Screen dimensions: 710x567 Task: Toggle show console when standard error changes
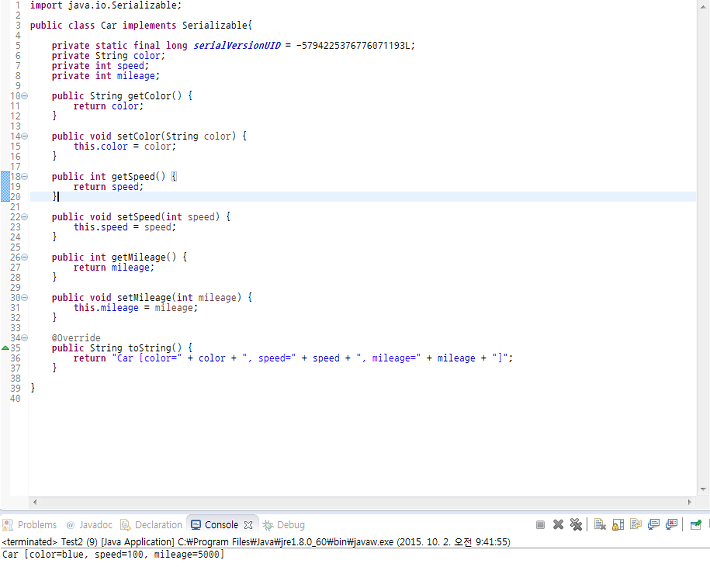(x=672, y=524)
